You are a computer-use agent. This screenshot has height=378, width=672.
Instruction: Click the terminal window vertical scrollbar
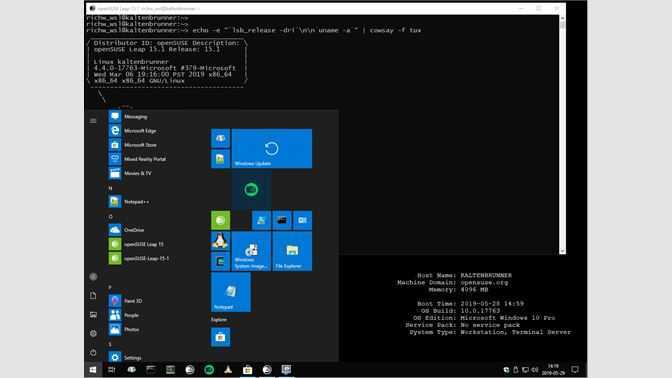[x=562, y=135]
